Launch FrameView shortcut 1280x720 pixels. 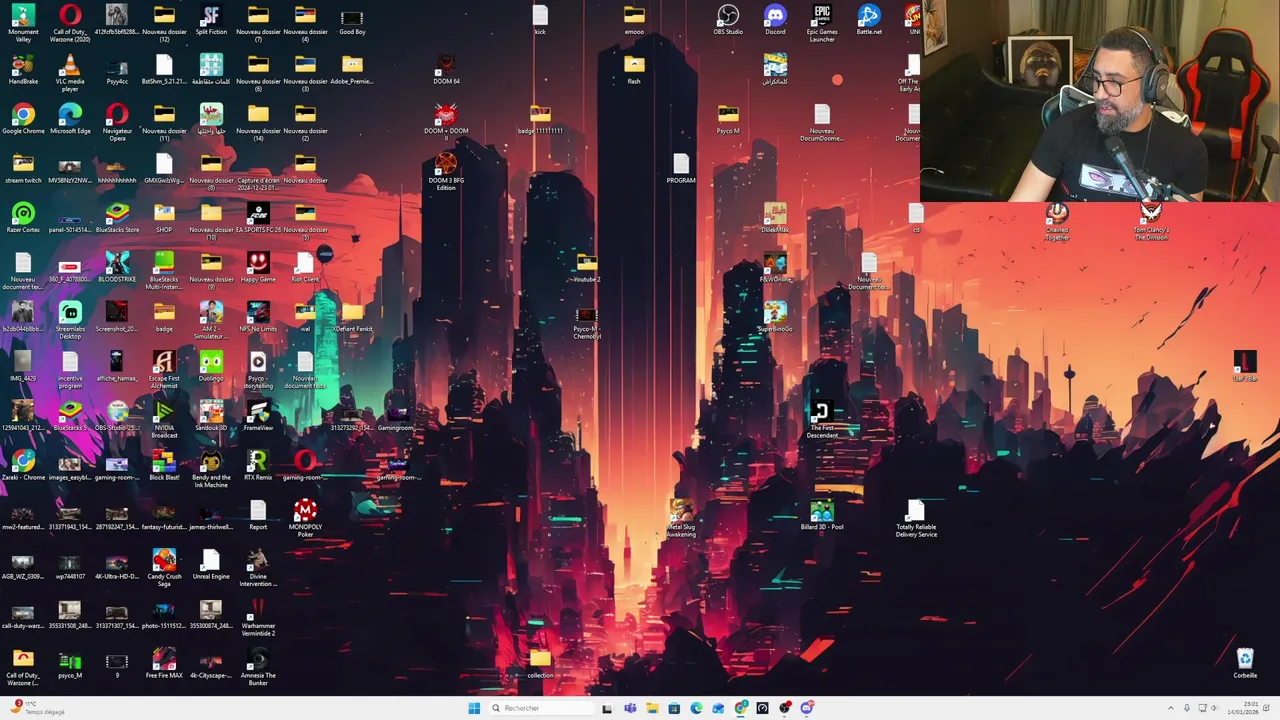(x=258, y=416)
